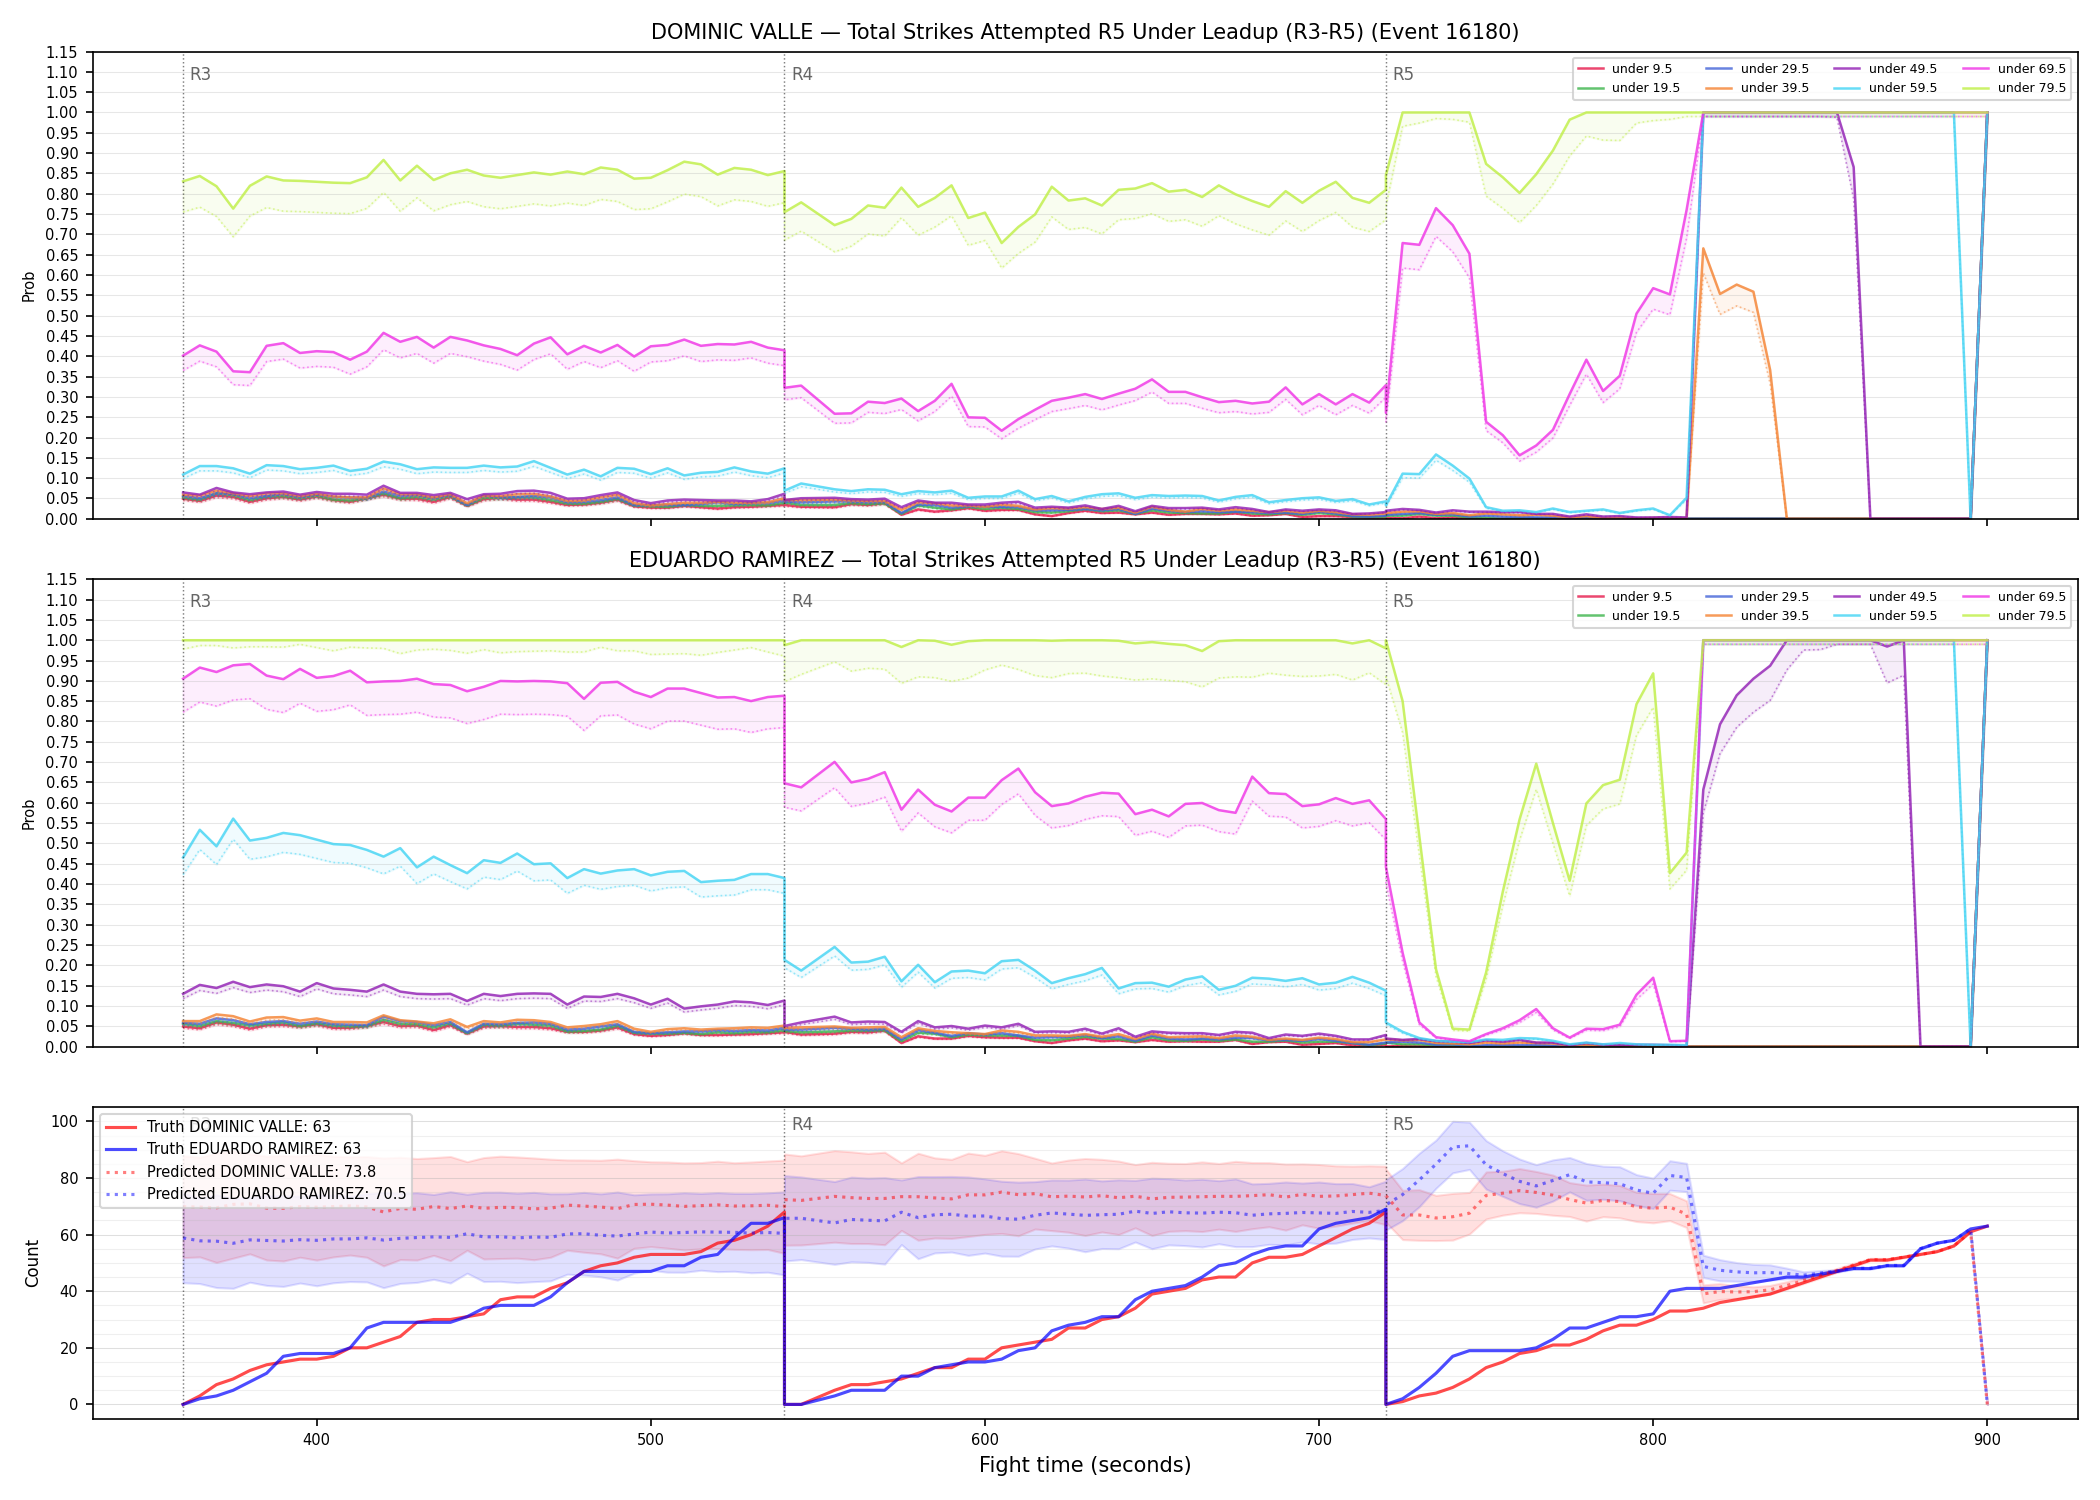Click the R4 round marker in top chart
This screenshot has height=1500, width=2100.
click(x=802, y=74)
